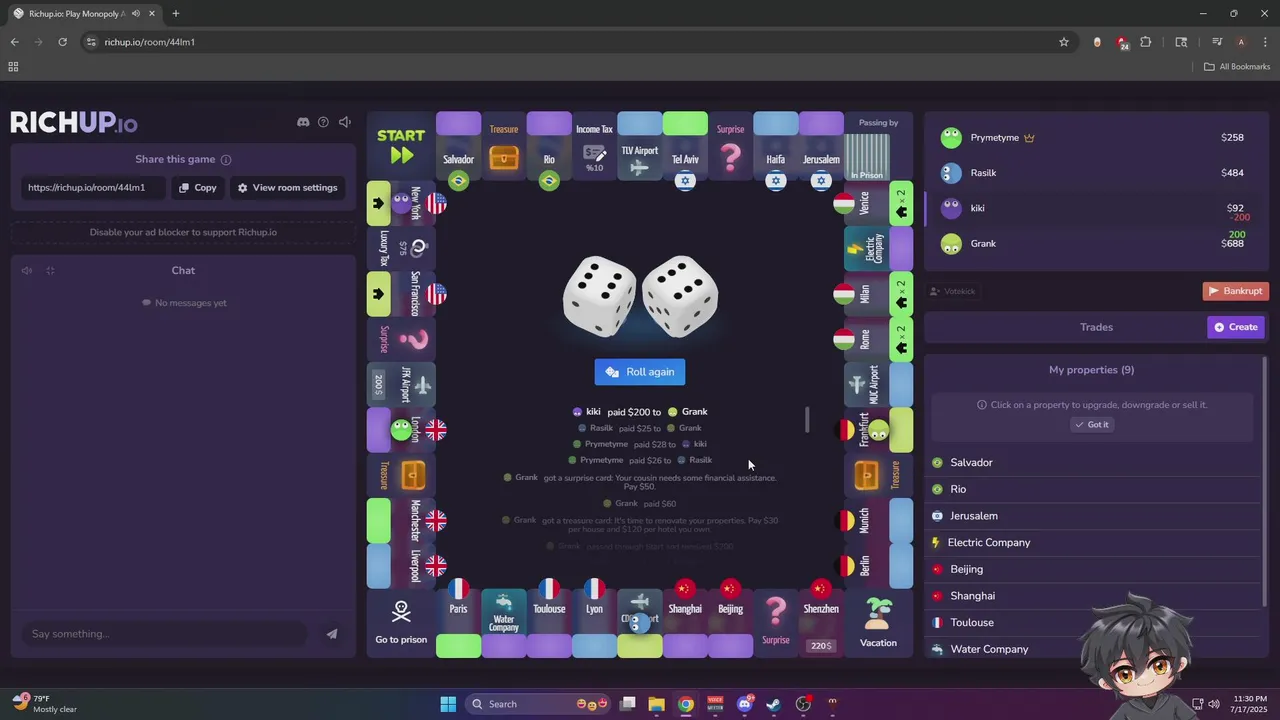Focus the Say something chat input

pyautogui.click(x=165, y=634)
